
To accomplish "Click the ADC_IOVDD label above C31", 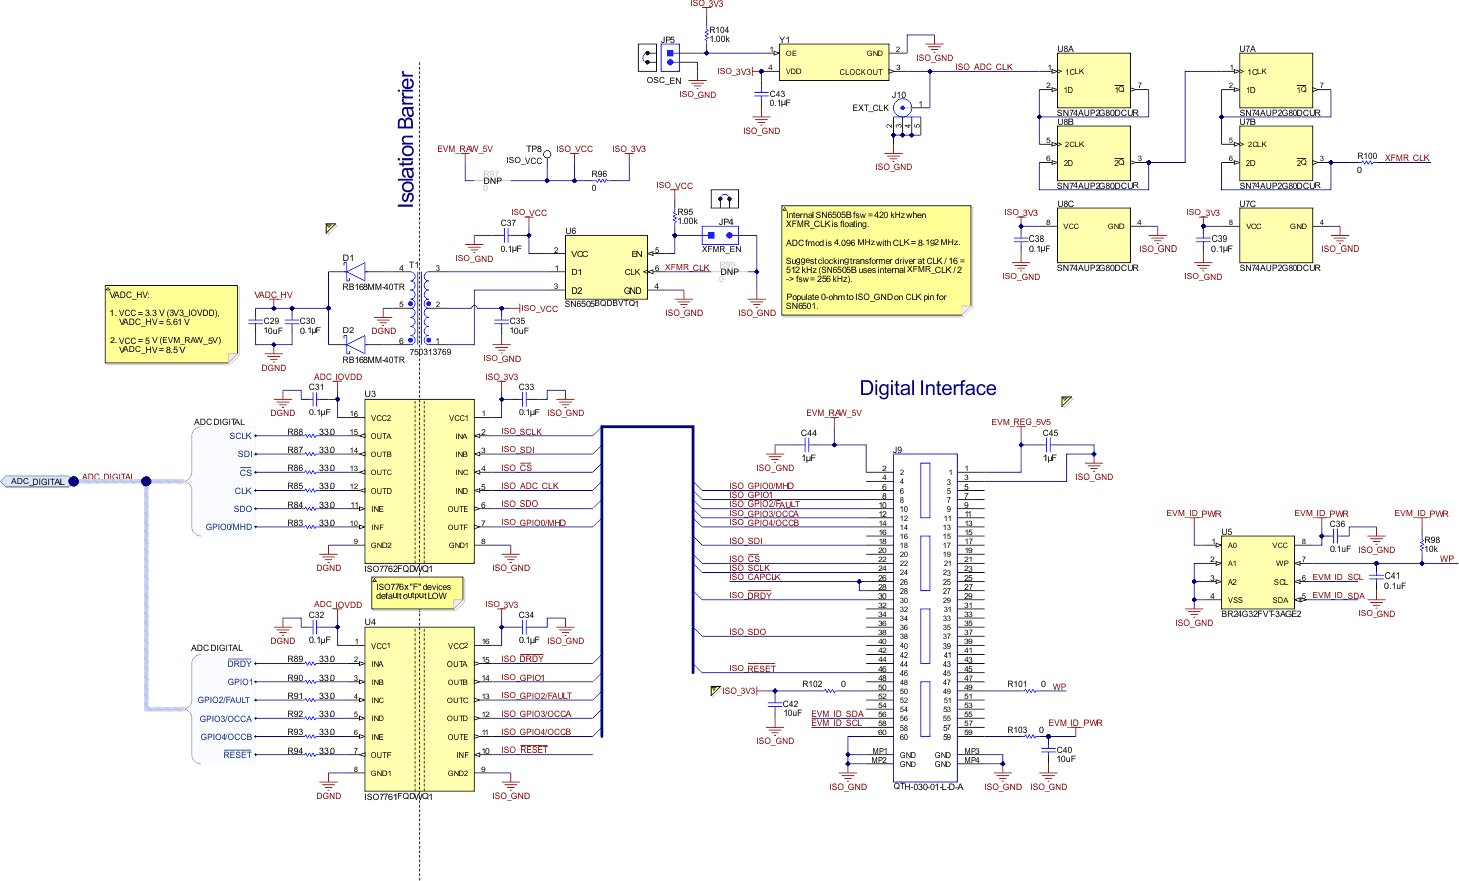I will 338,377.
